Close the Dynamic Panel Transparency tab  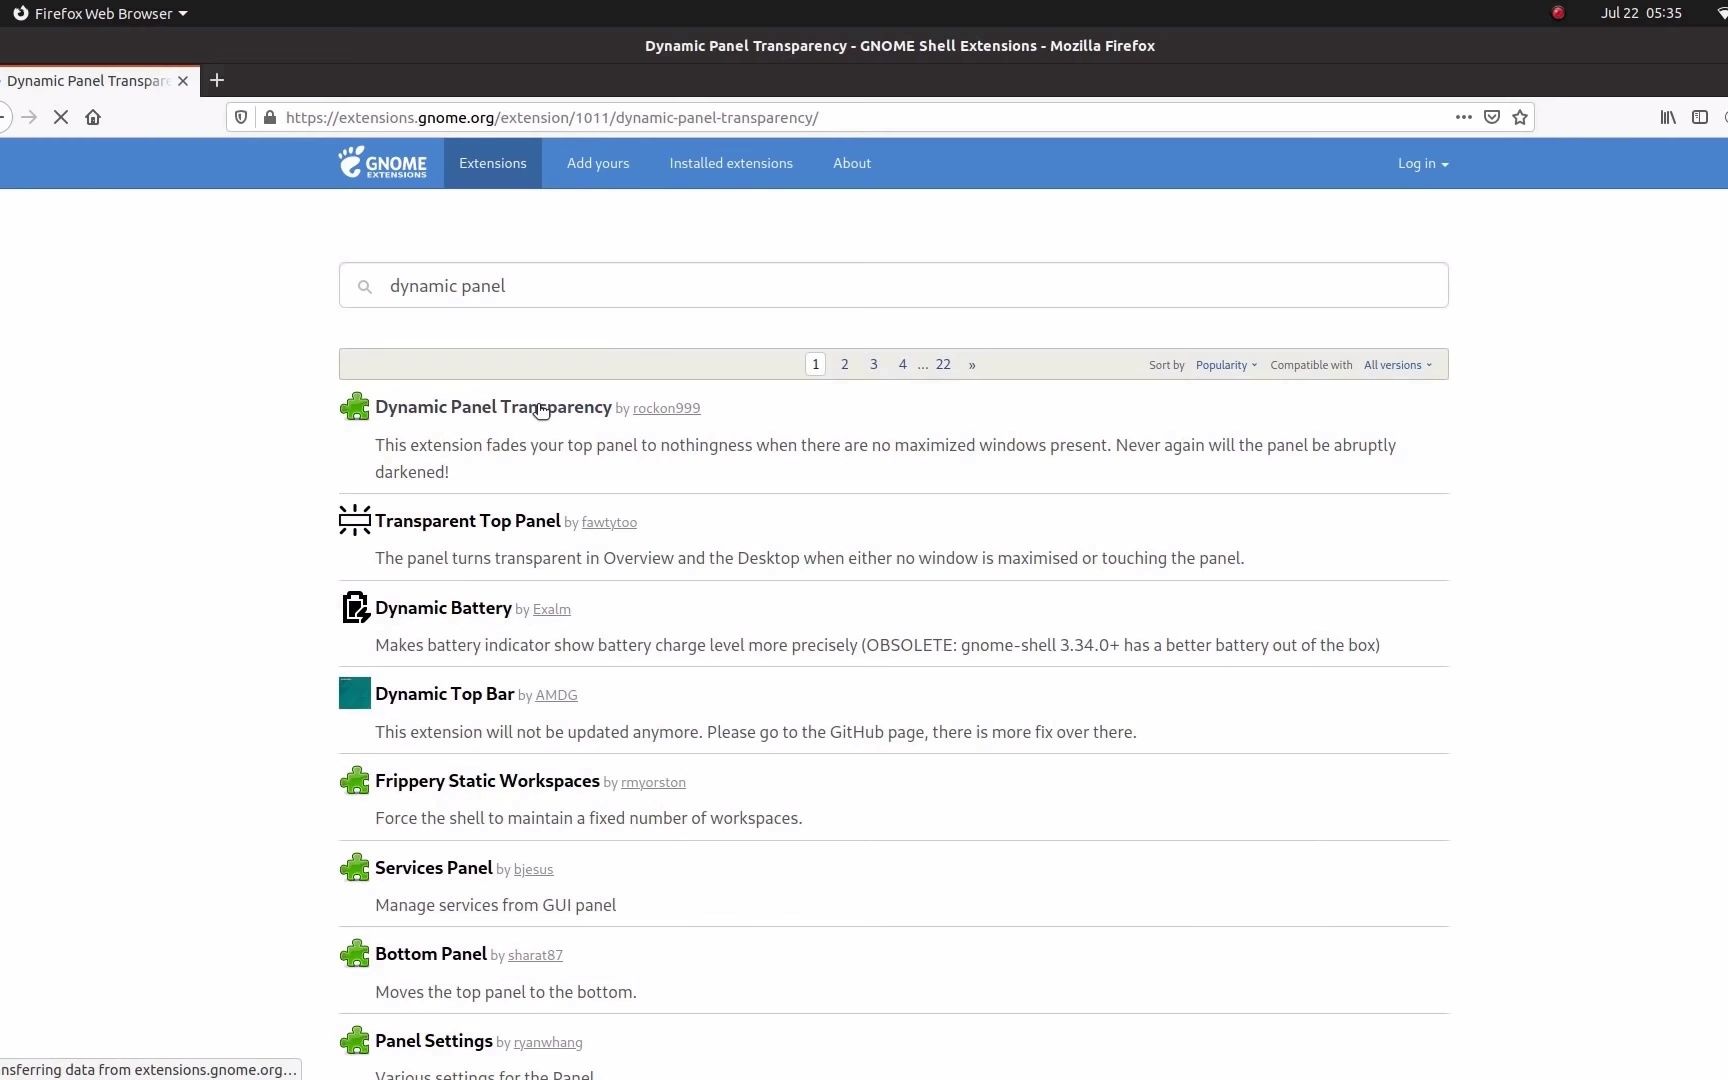coord(183,81)
